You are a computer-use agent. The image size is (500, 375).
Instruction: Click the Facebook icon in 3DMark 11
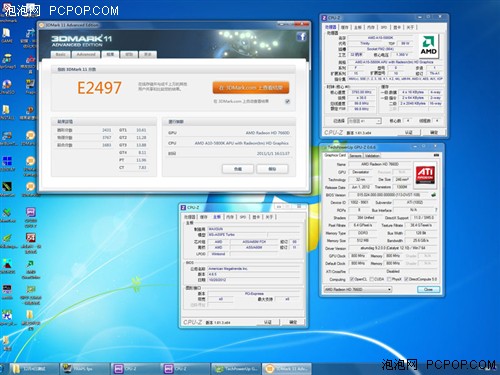tap(301, 37)
